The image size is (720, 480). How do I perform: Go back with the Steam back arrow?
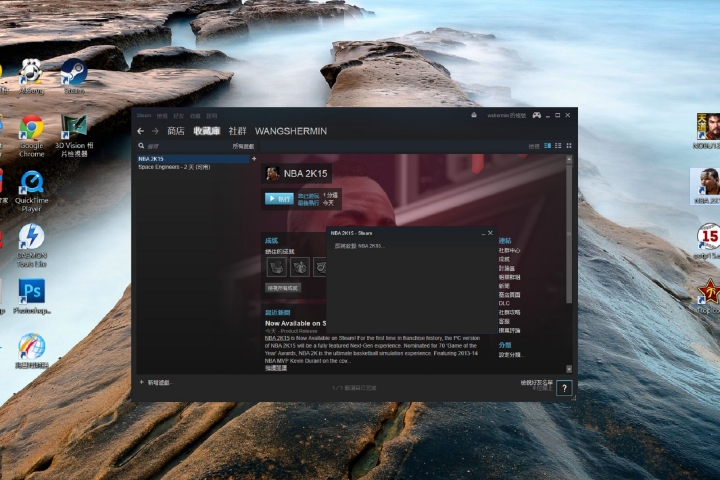tap(141, 131)
